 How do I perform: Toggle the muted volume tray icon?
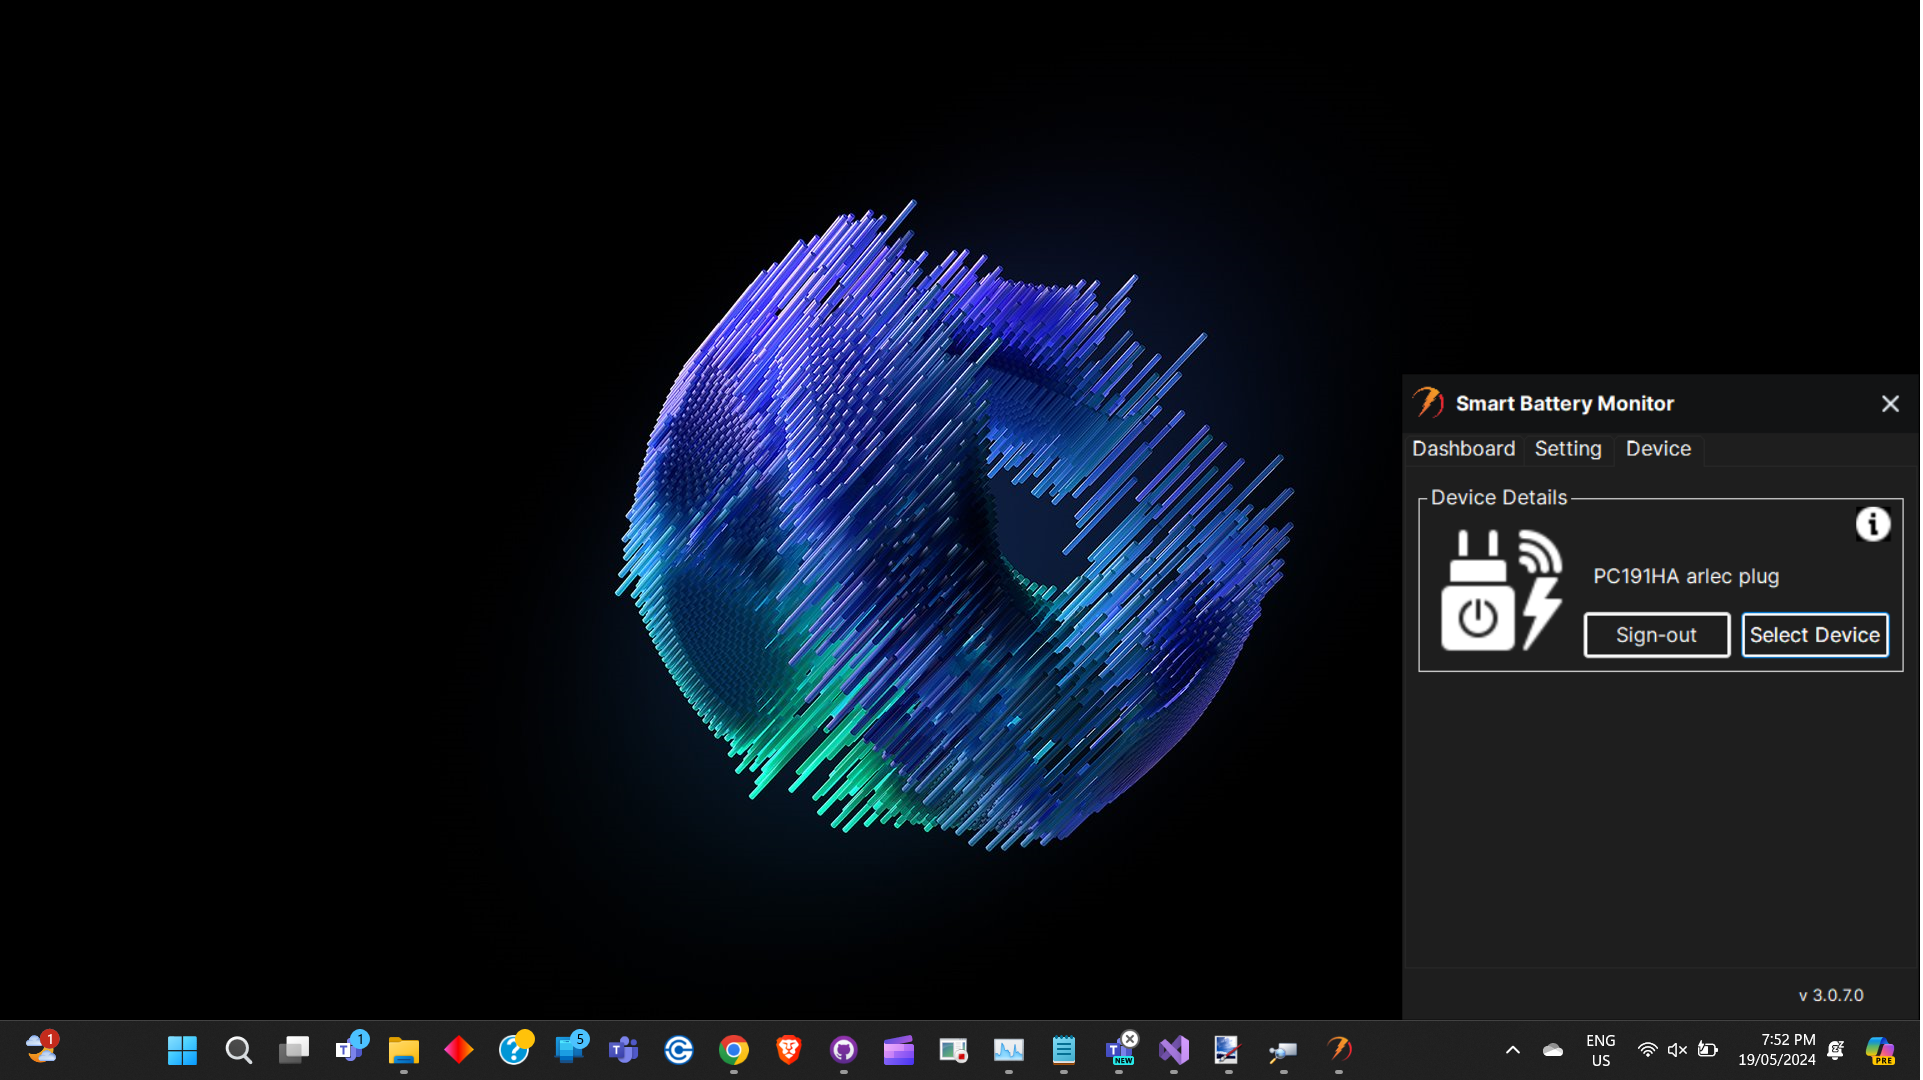(x=1677, y=1049)
